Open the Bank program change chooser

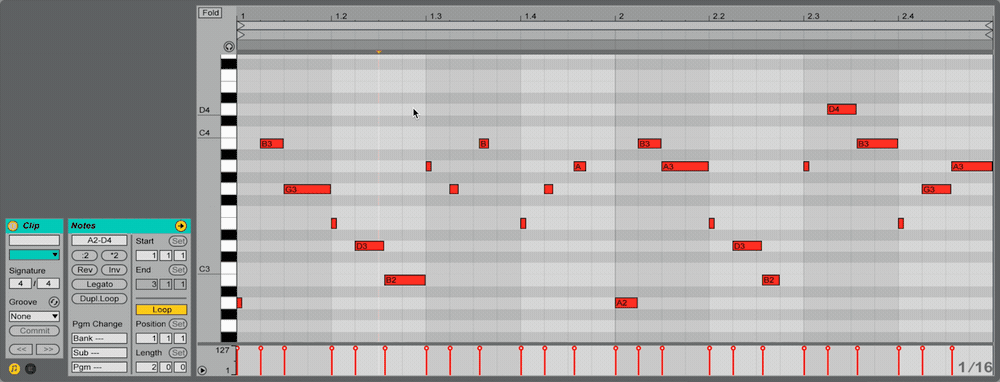pos(99,338)
